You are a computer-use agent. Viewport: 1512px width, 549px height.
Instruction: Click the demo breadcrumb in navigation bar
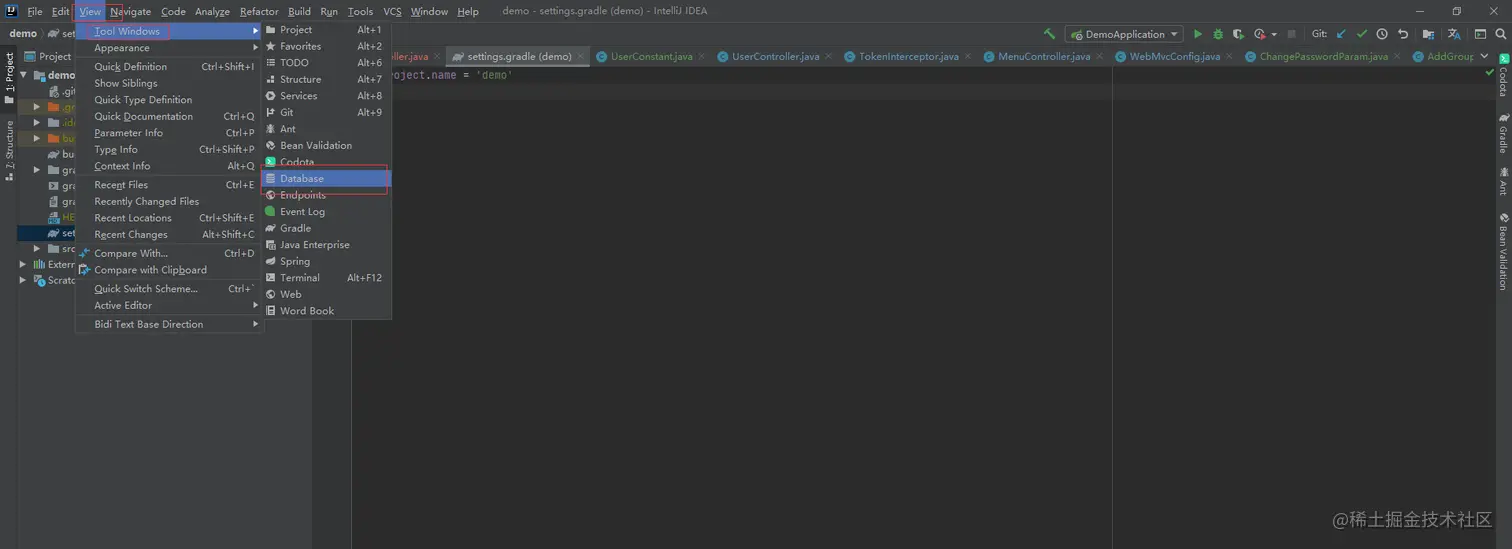point(23,34)
